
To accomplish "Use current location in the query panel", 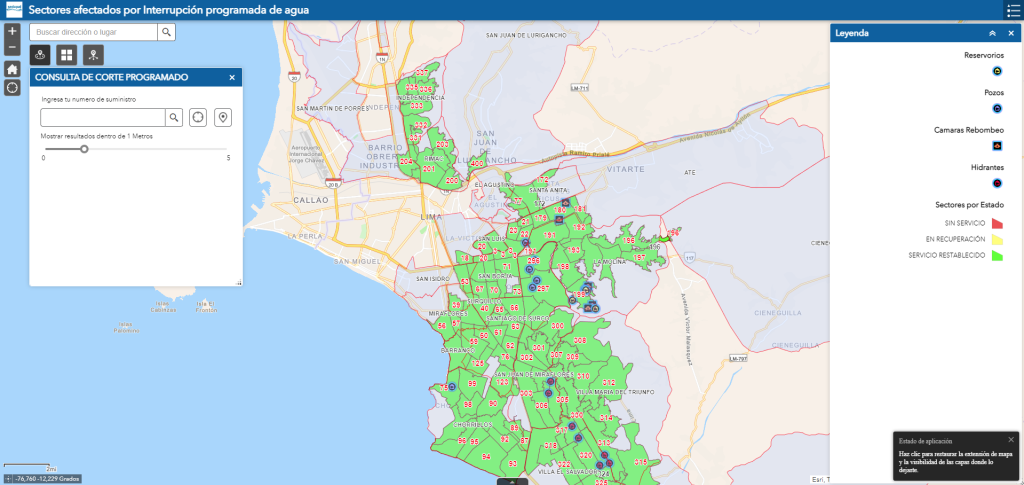I will coord(198,118).
